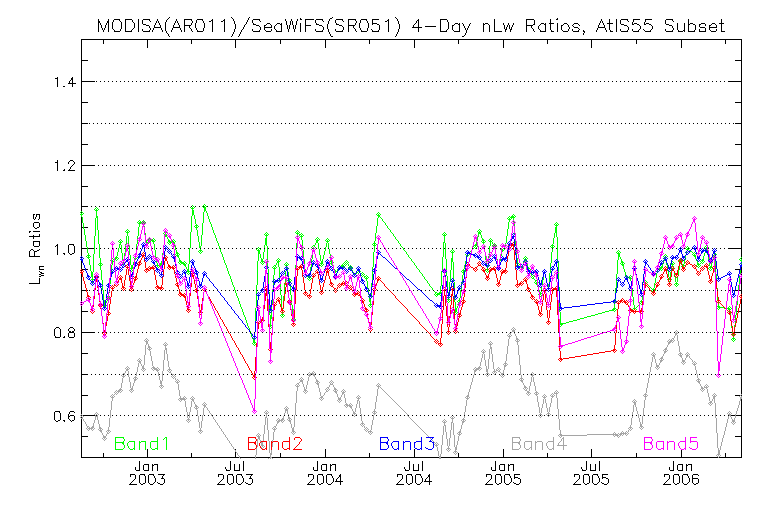Click the gray Band4 peak near Jan 2005
Screen dimensions: 768x512
point(513,330)
